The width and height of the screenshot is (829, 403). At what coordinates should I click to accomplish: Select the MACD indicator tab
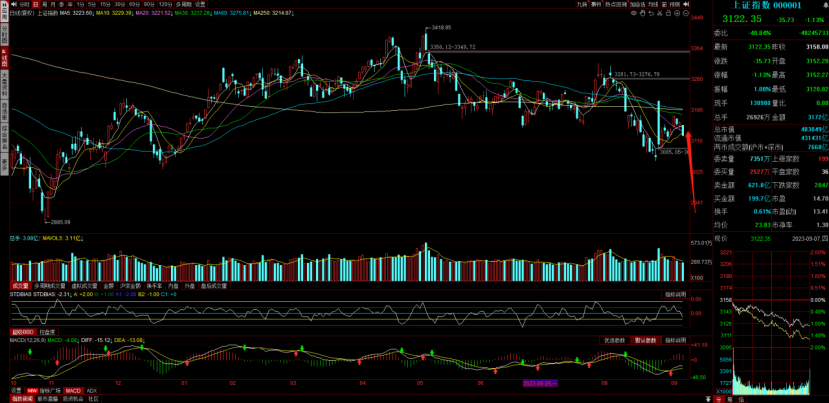point(73,390)
